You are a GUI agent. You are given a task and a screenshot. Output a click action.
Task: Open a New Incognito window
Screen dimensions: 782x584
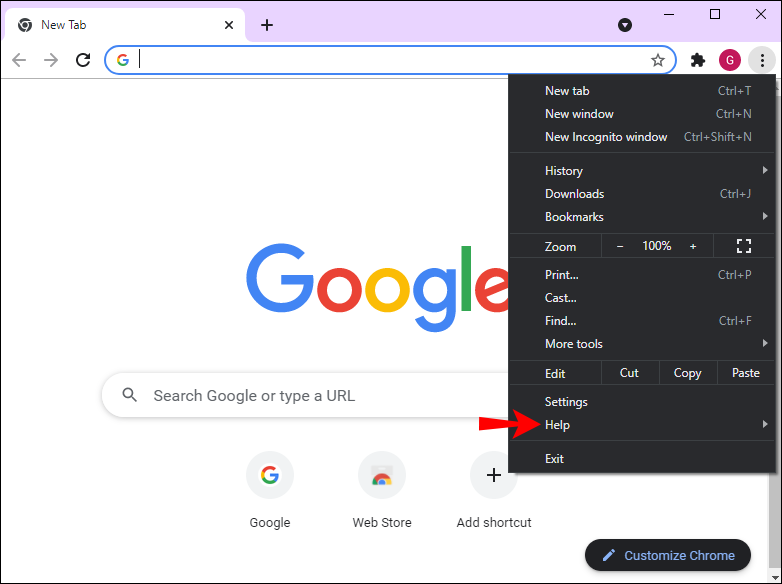pyautogui.click(x=642, y=137)
